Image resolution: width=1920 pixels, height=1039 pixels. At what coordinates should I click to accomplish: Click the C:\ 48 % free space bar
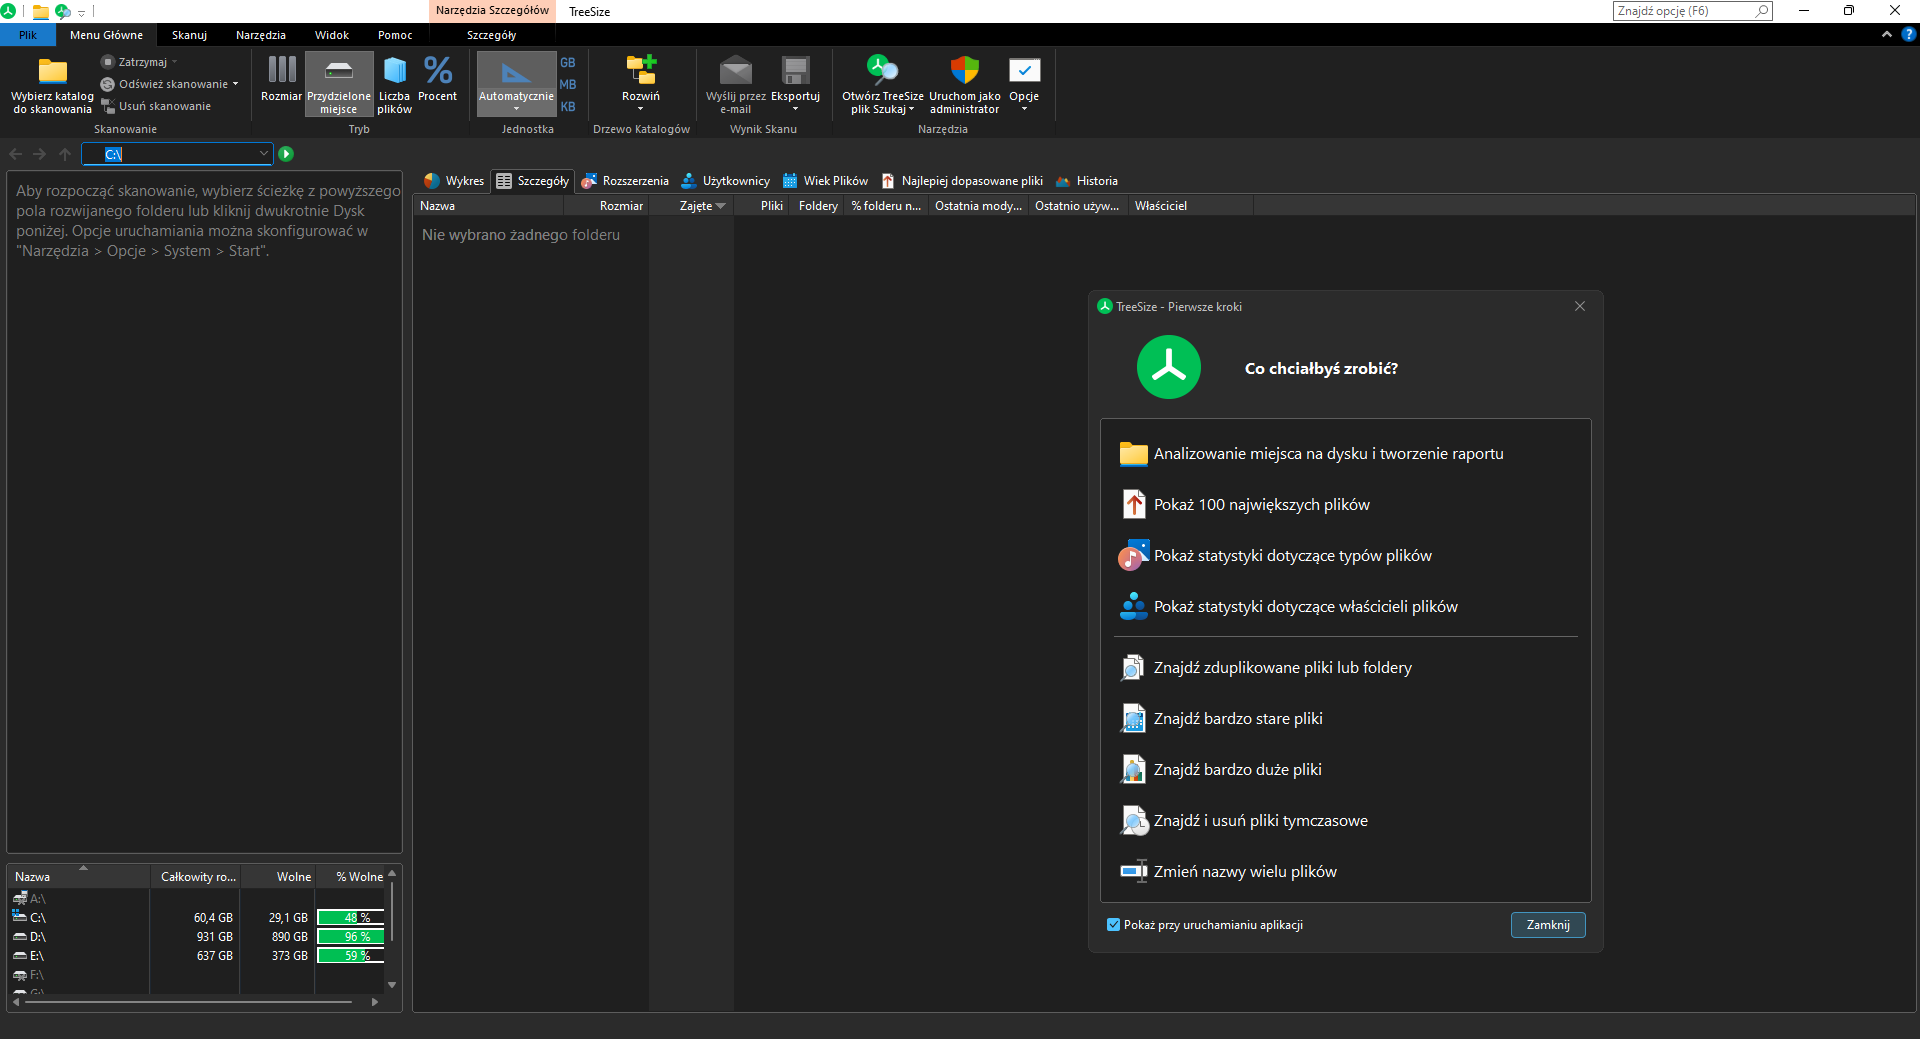(351, 917)
